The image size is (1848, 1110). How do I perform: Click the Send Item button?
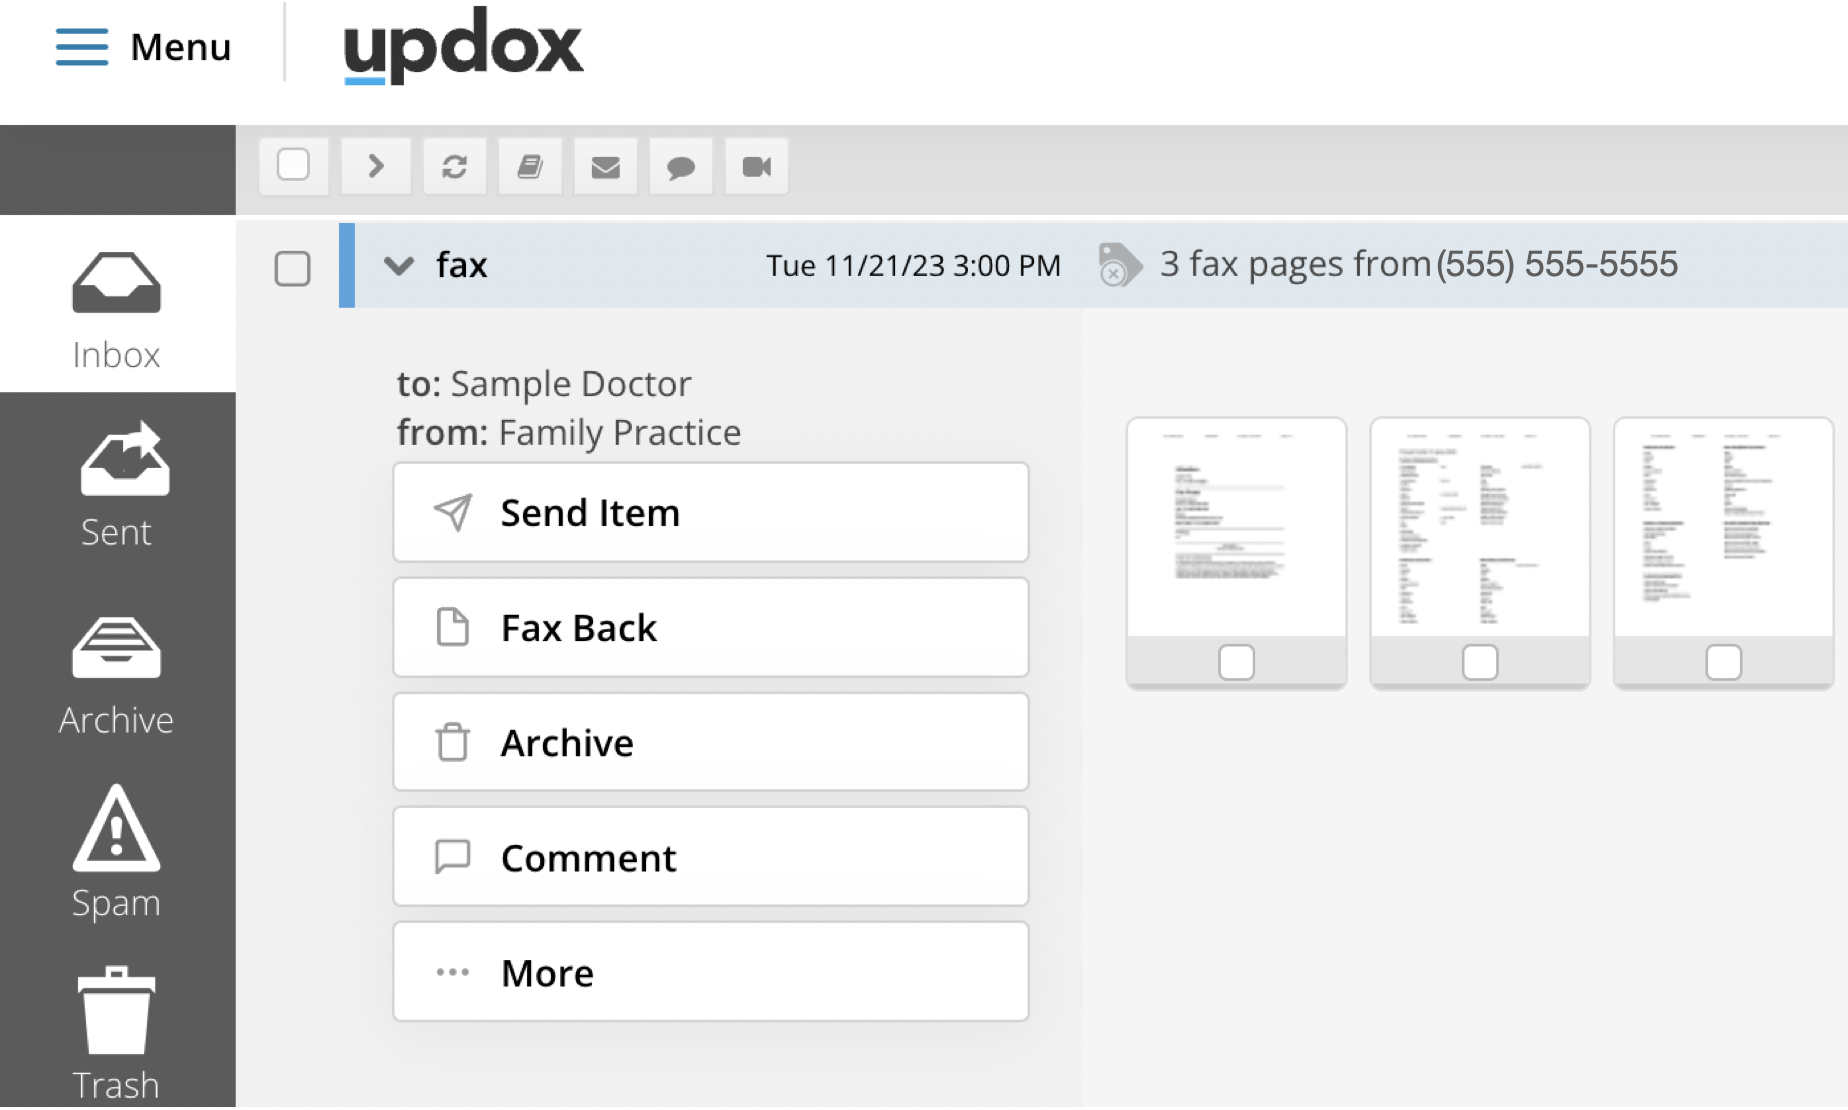click(x=711, y=512)
